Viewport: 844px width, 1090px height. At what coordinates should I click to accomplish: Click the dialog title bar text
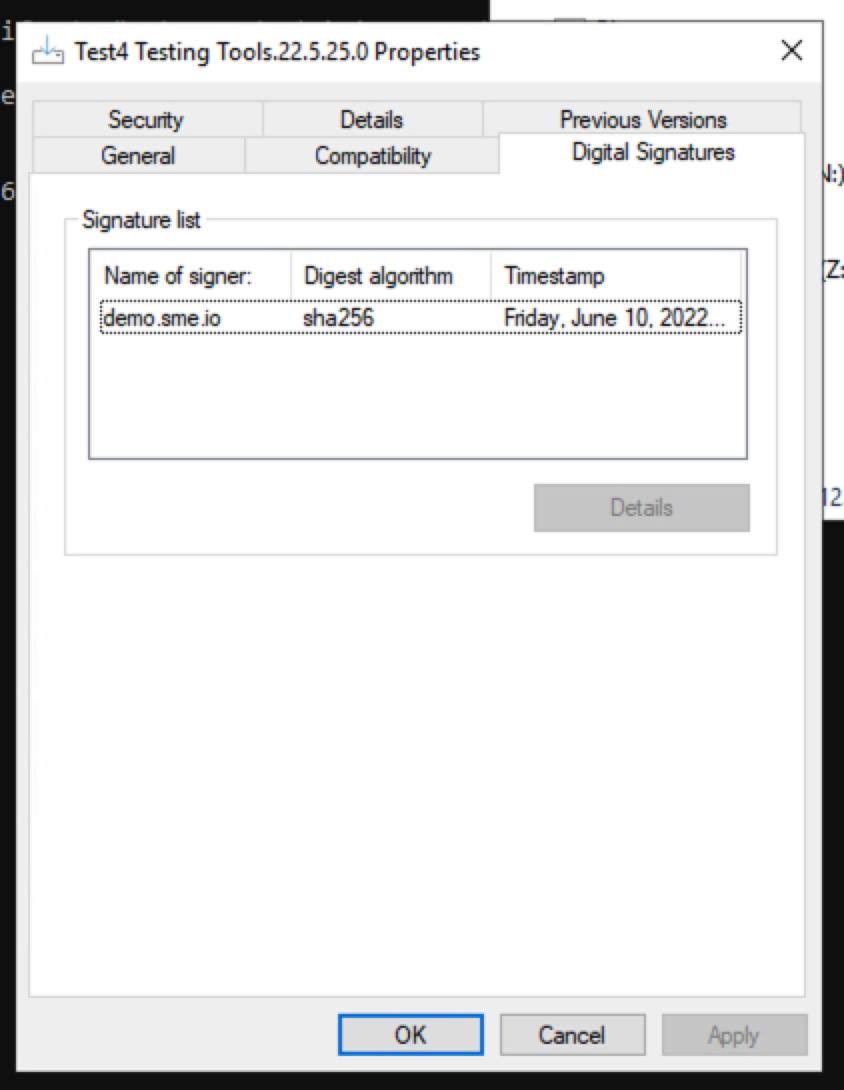pyautogui.click(x=277, y=52)
